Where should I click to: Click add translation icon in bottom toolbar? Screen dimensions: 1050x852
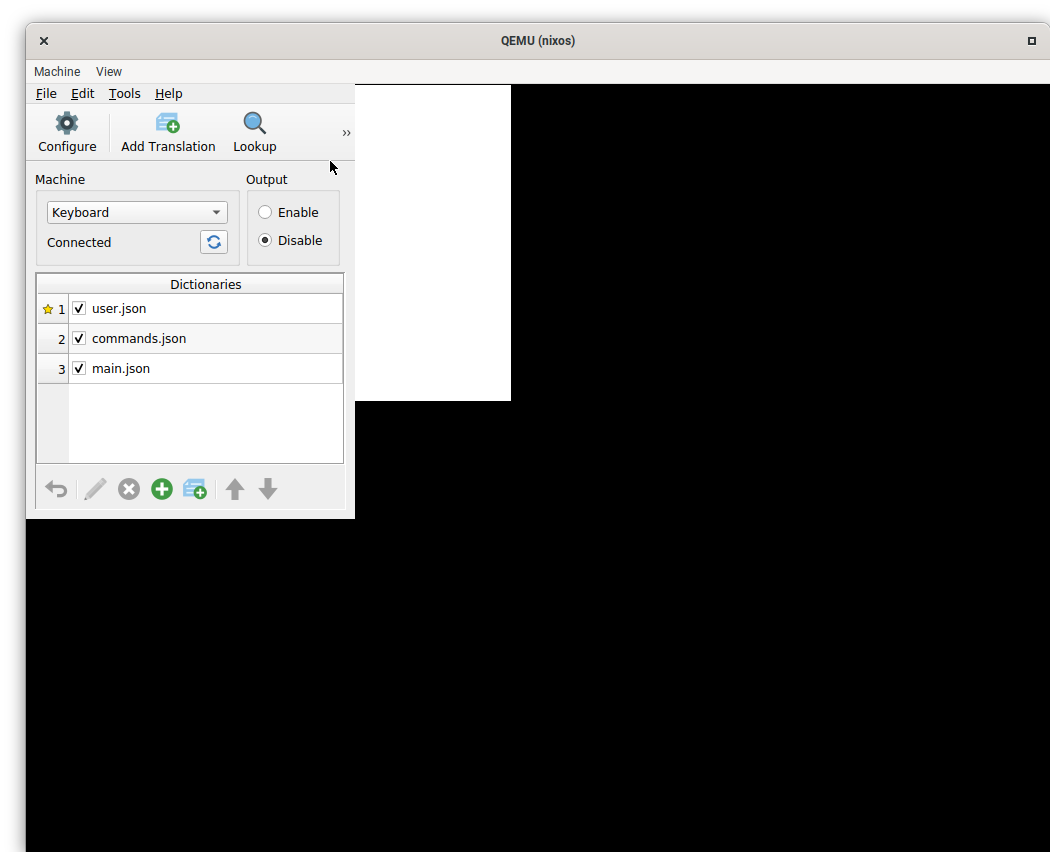(195, 489)
